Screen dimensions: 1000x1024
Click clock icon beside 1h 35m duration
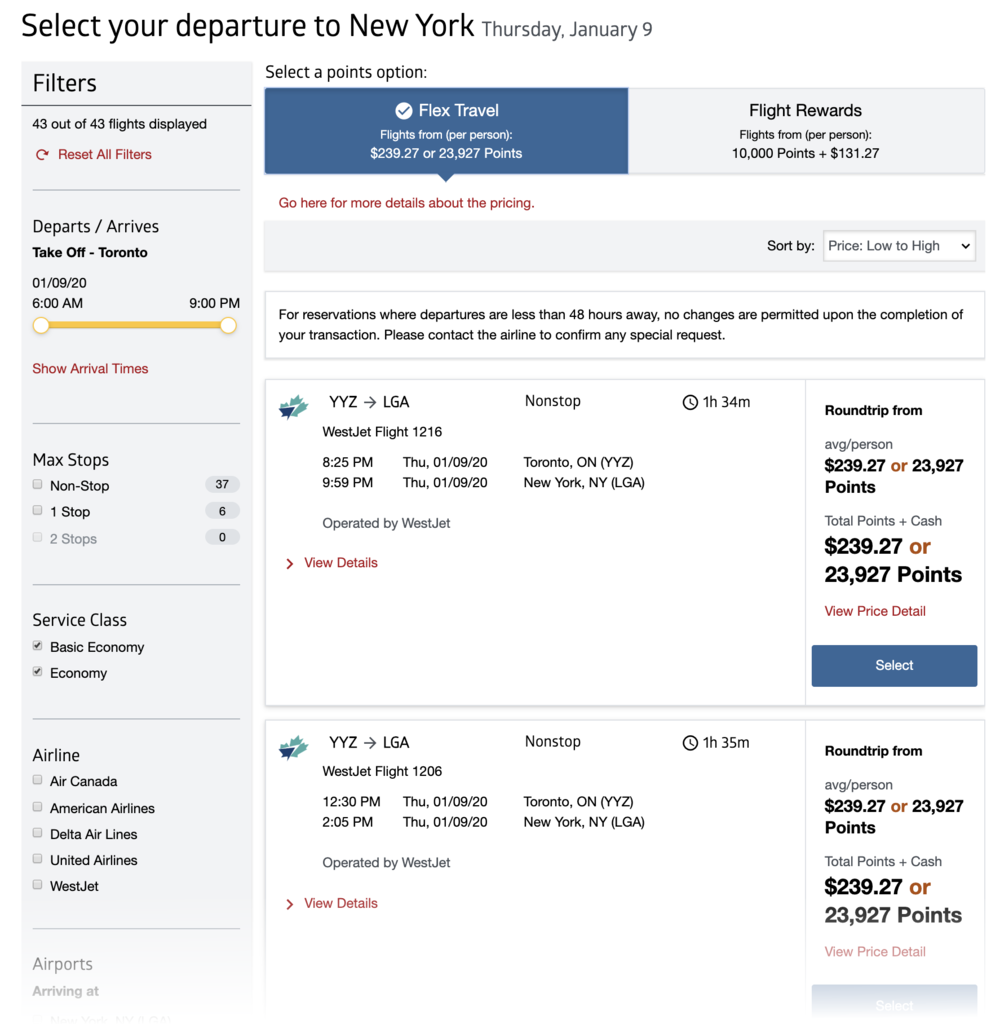click(690, 743)
